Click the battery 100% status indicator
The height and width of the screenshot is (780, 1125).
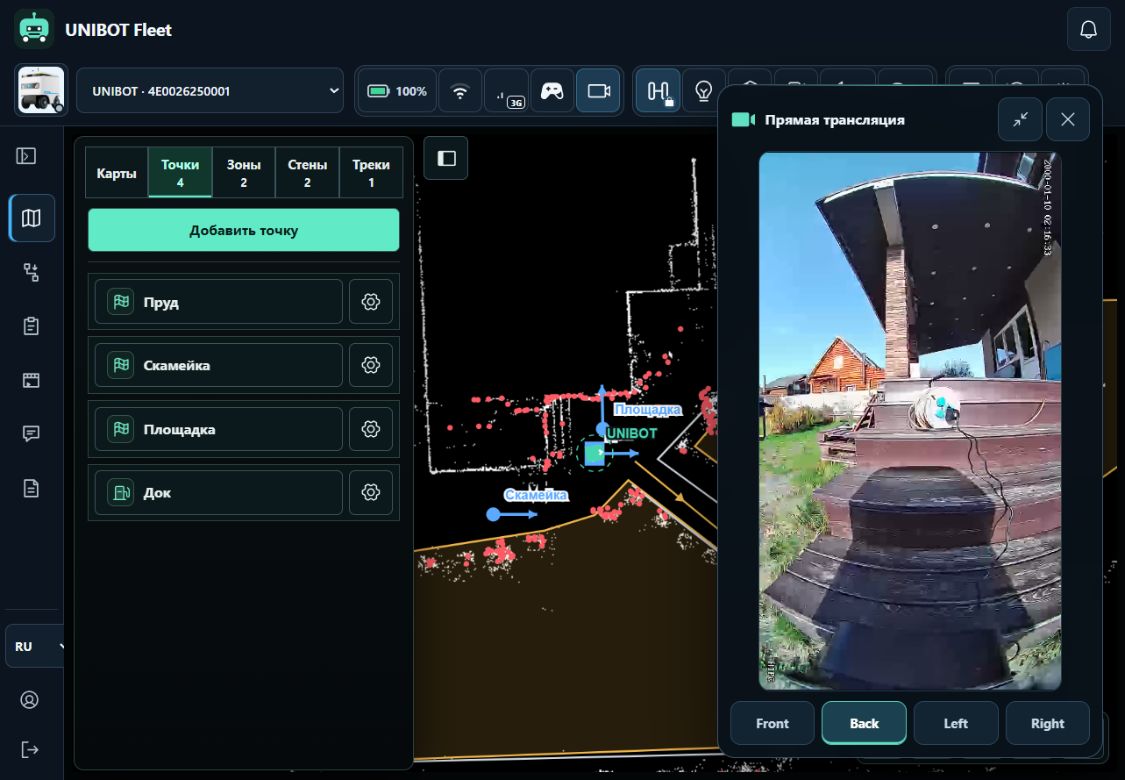point(397,91)
